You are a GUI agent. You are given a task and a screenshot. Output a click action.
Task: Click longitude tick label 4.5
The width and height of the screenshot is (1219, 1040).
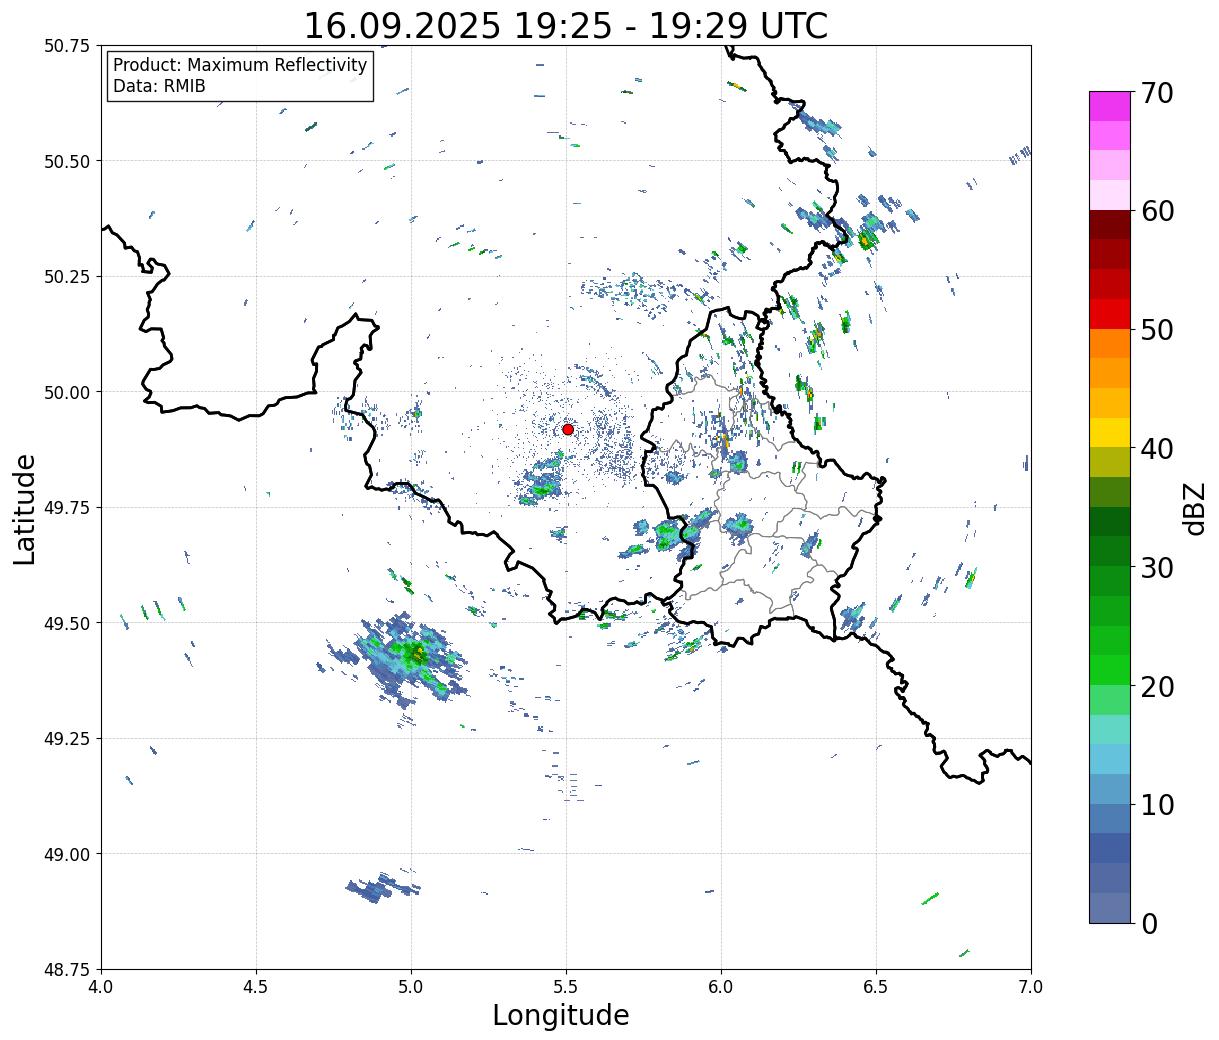(256, 987)
